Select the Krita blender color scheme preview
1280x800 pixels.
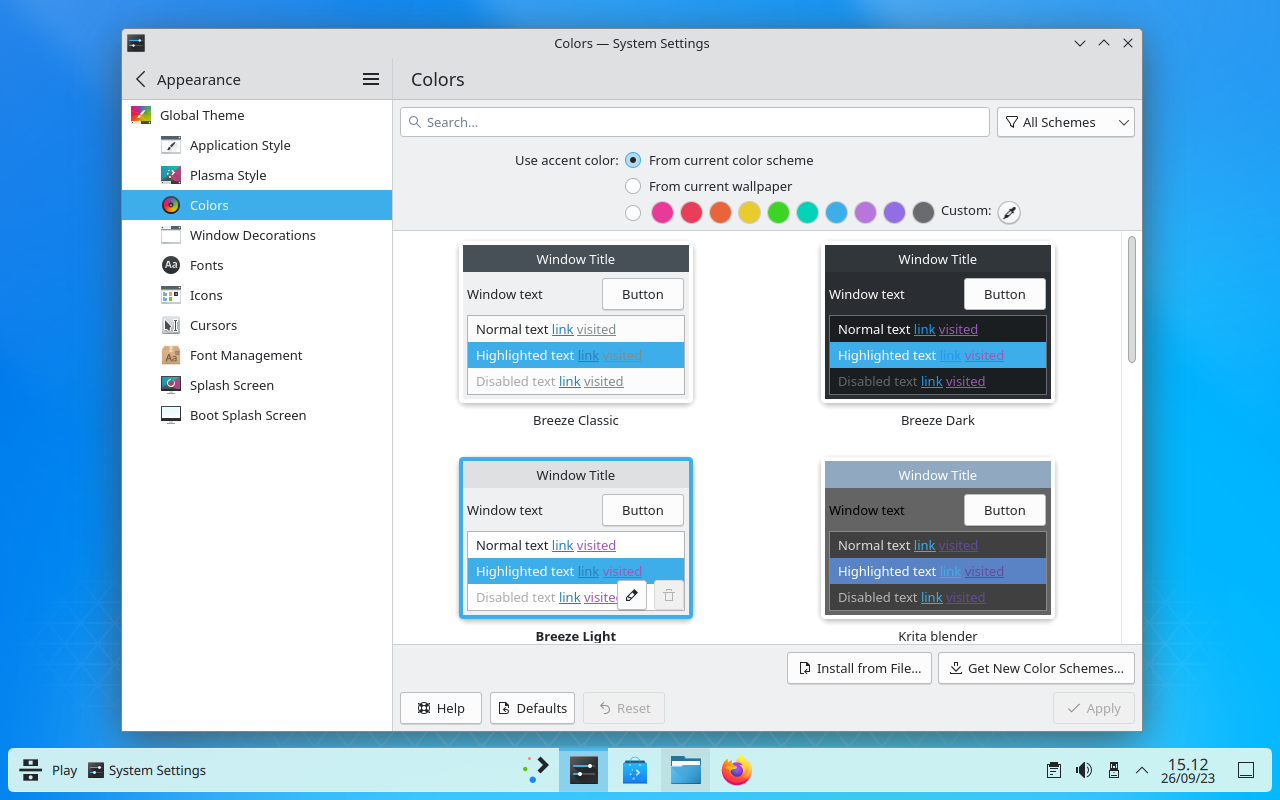[938, 539]
